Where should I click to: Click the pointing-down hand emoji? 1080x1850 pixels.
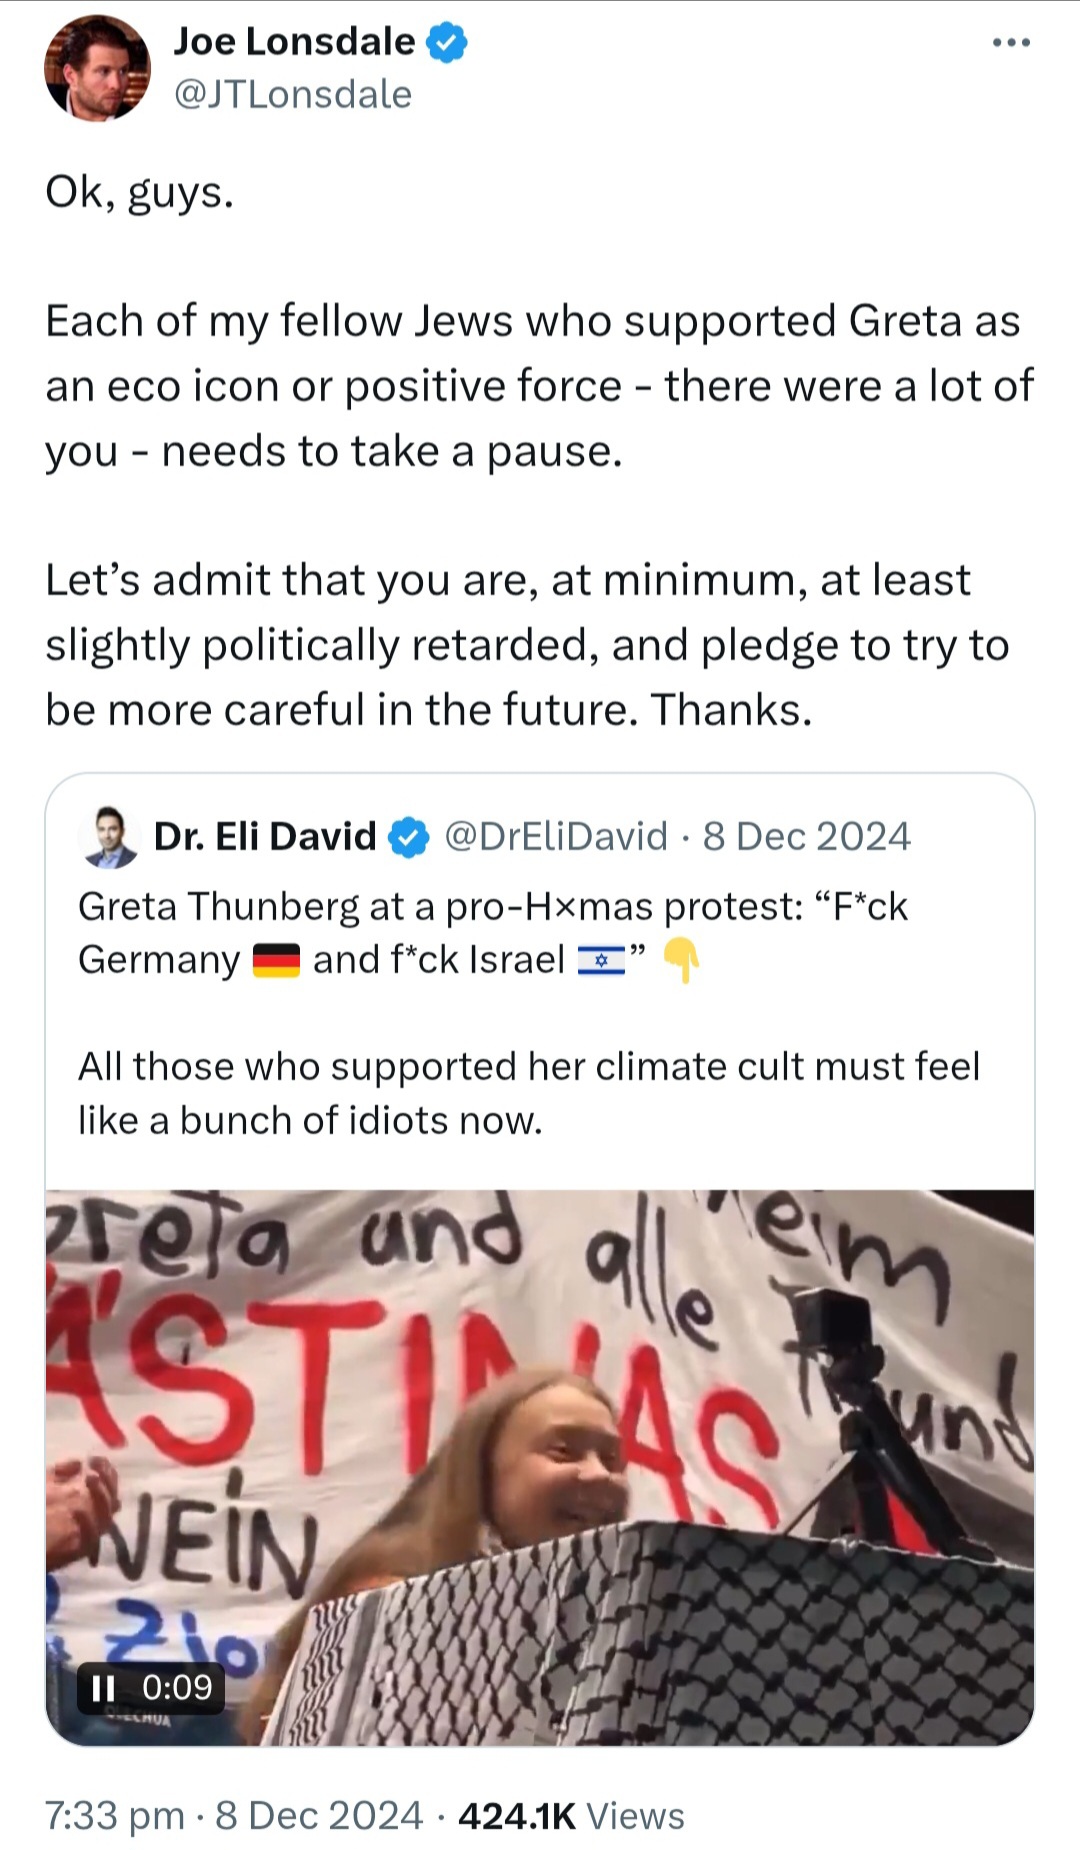coord(682,960)
